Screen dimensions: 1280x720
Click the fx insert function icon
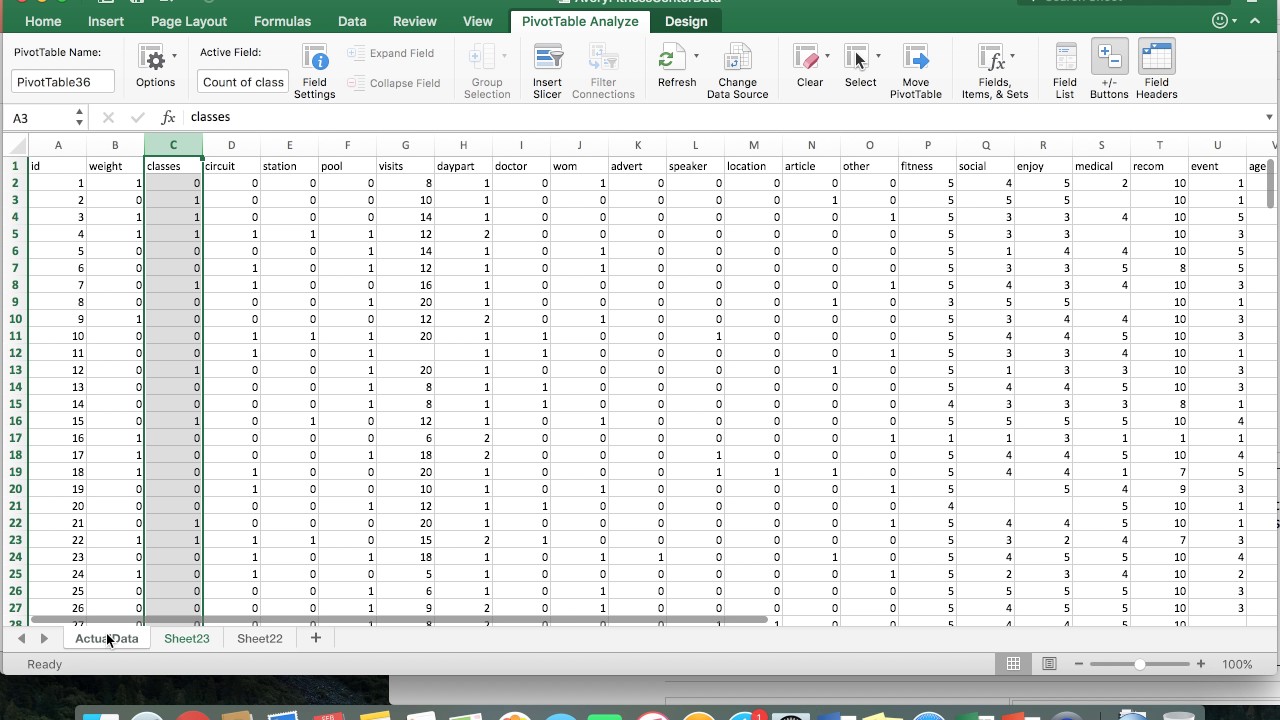tap(169, 117)
